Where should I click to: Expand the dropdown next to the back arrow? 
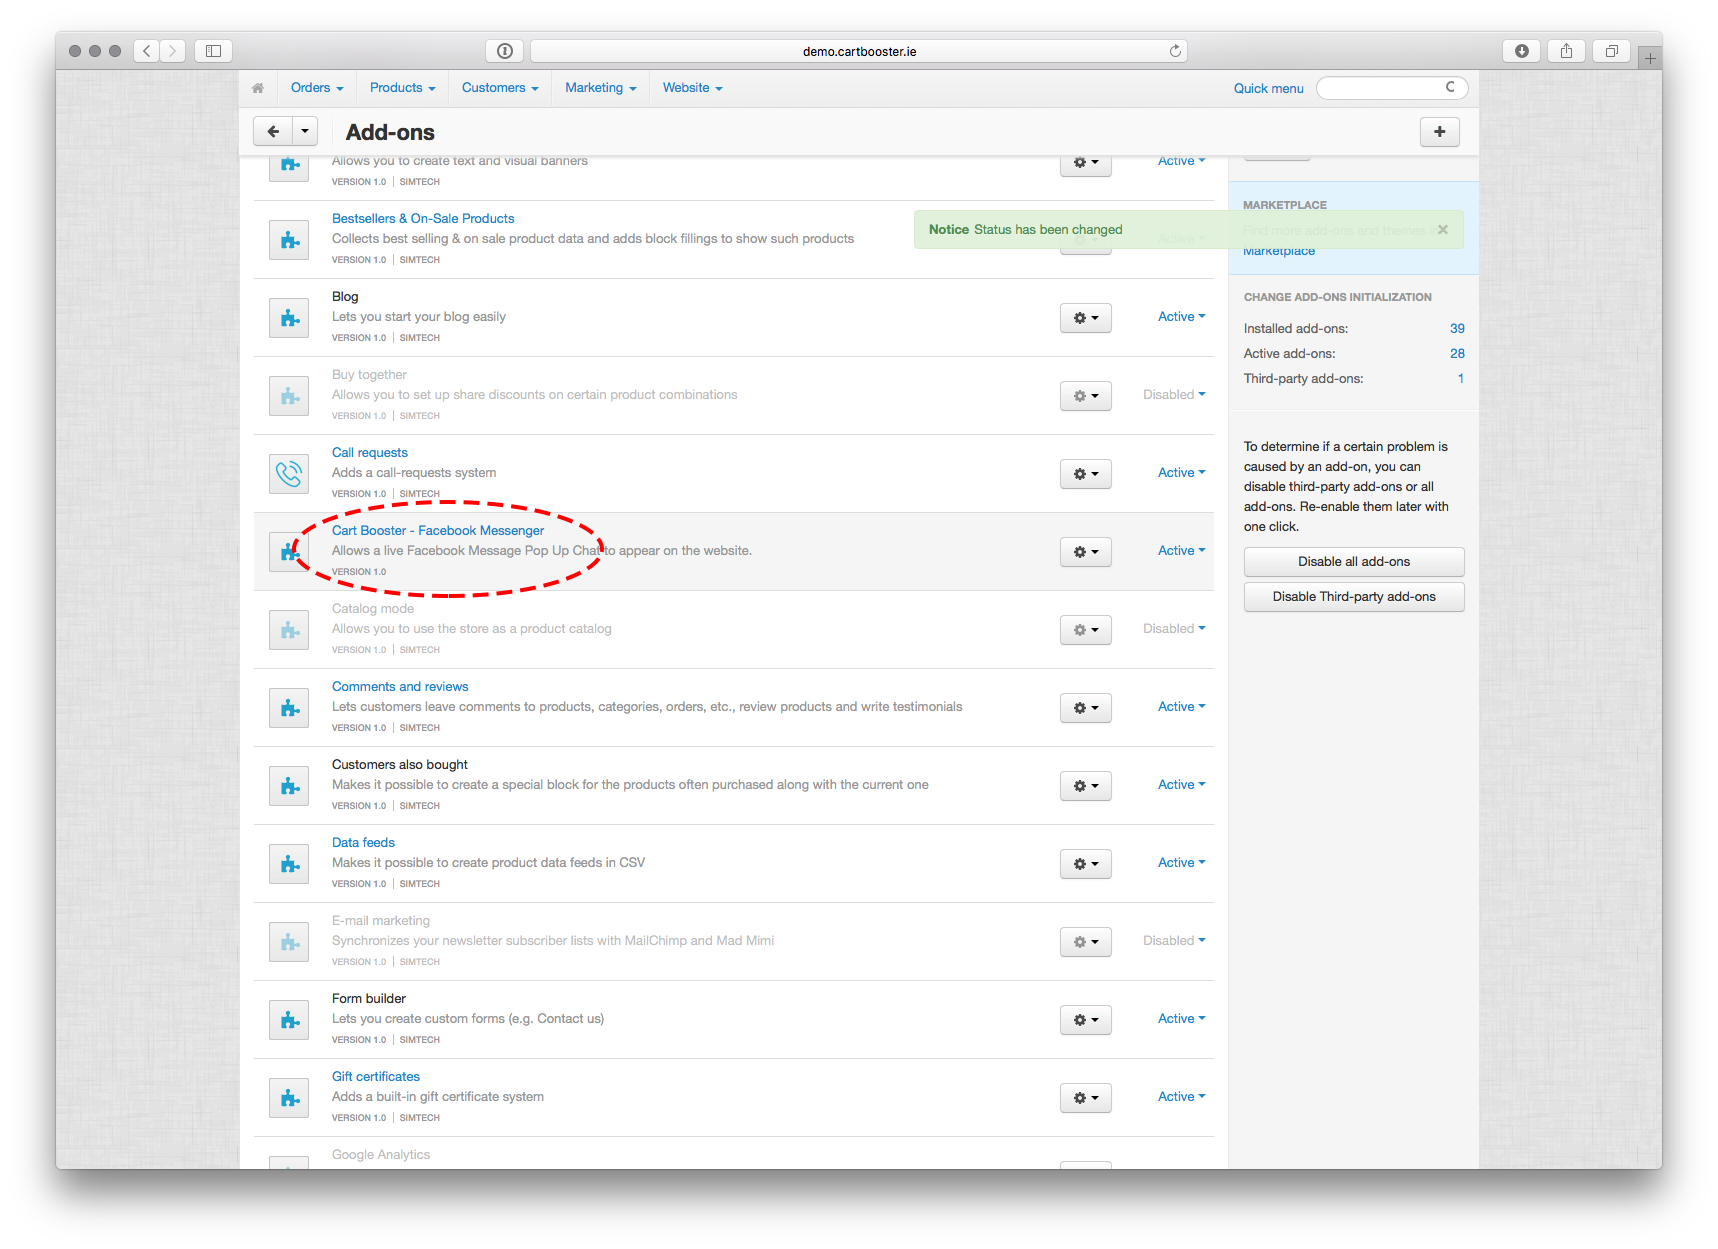[305, 131]
